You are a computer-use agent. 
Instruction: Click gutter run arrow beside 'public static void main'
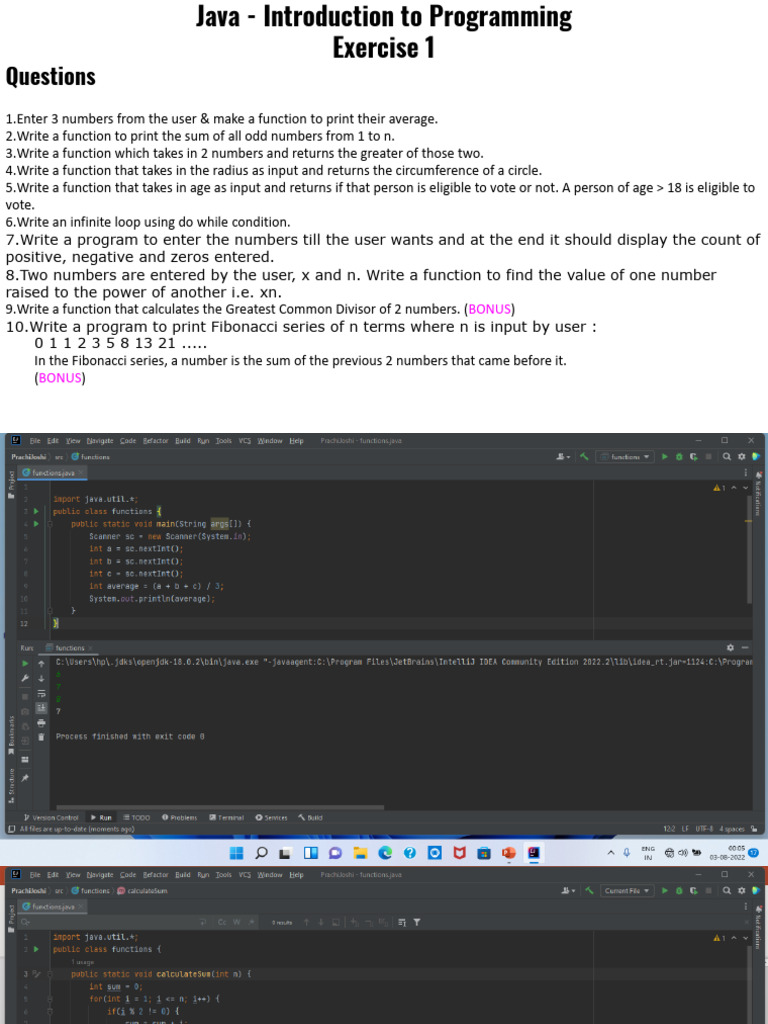36,524
